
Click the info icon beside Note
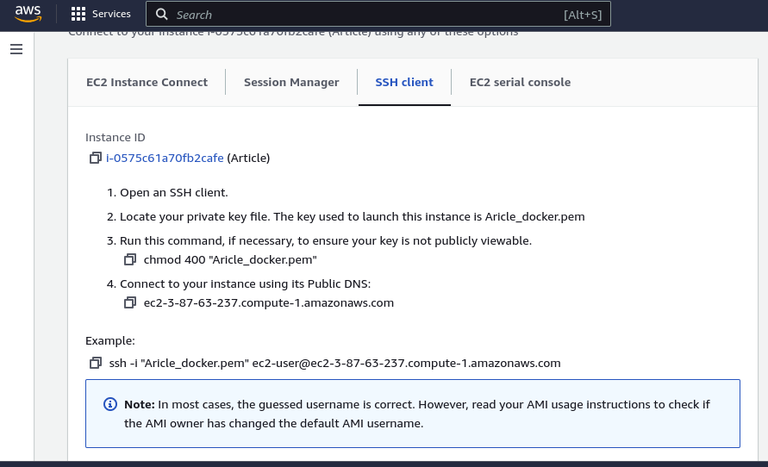pyautogui.click(x=110, y=404)
